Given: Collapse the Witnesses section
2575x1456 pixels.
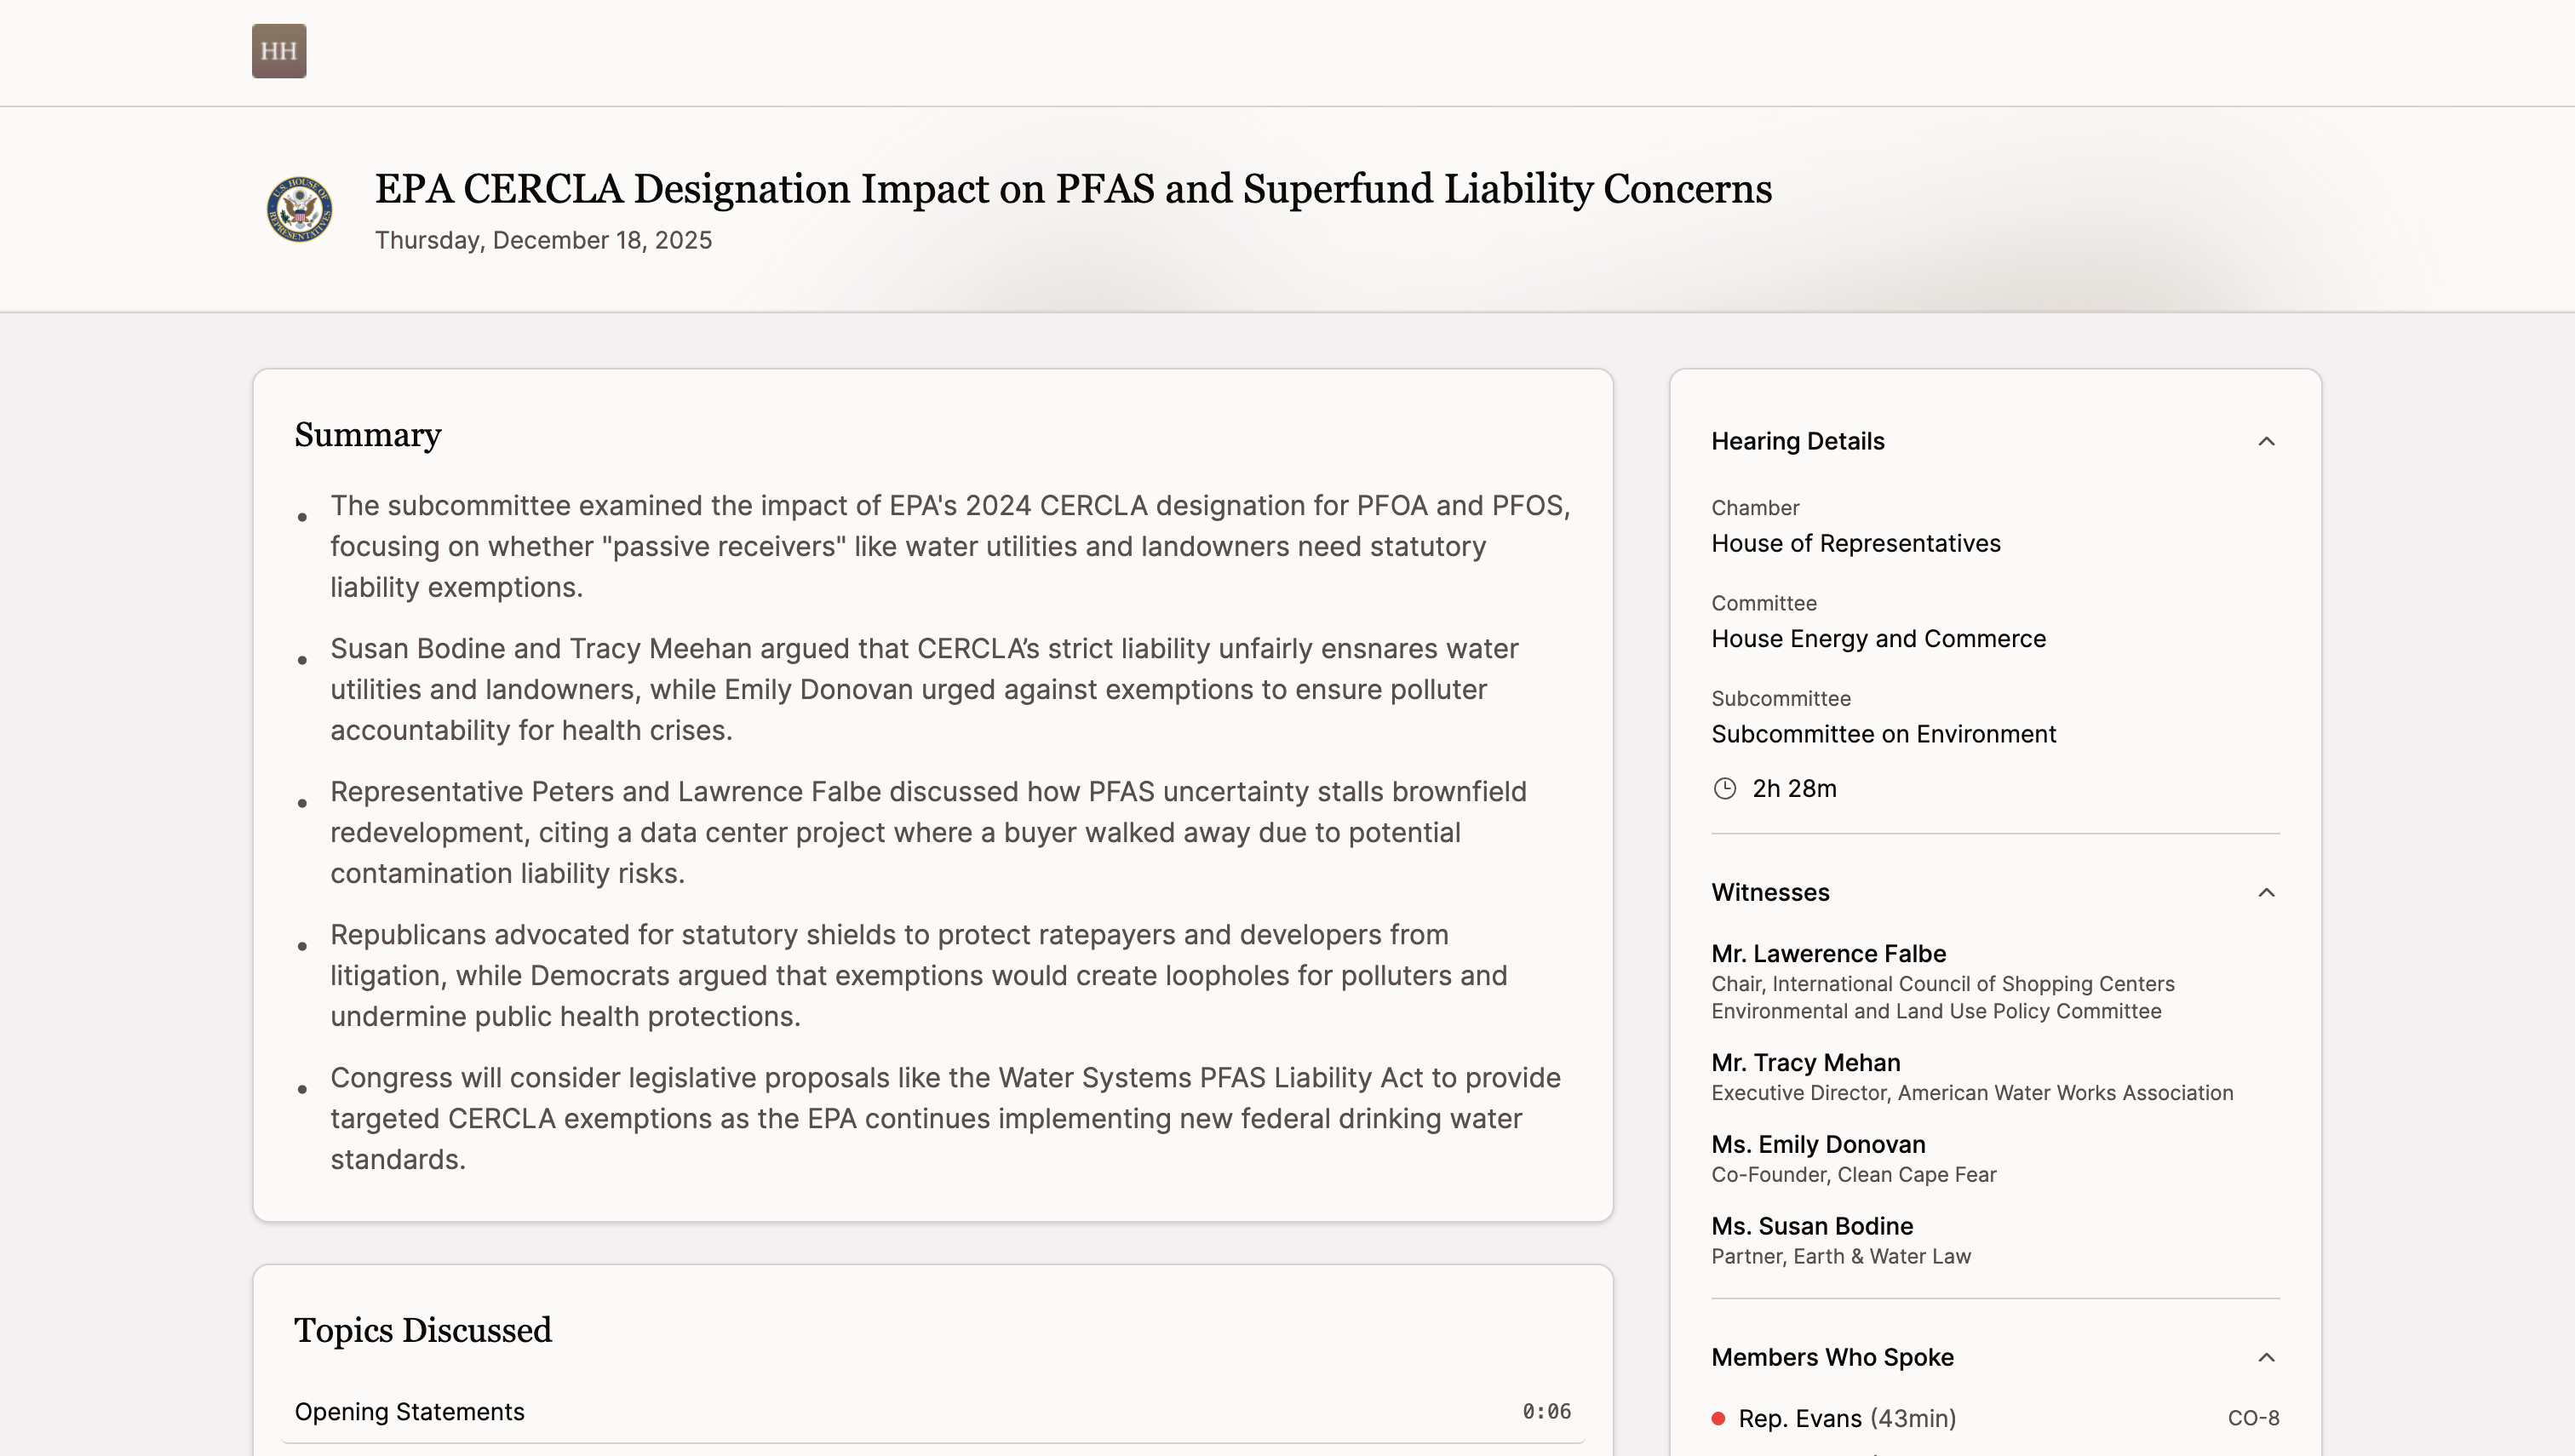Looking at the screenshot, I should point(2266,893).
